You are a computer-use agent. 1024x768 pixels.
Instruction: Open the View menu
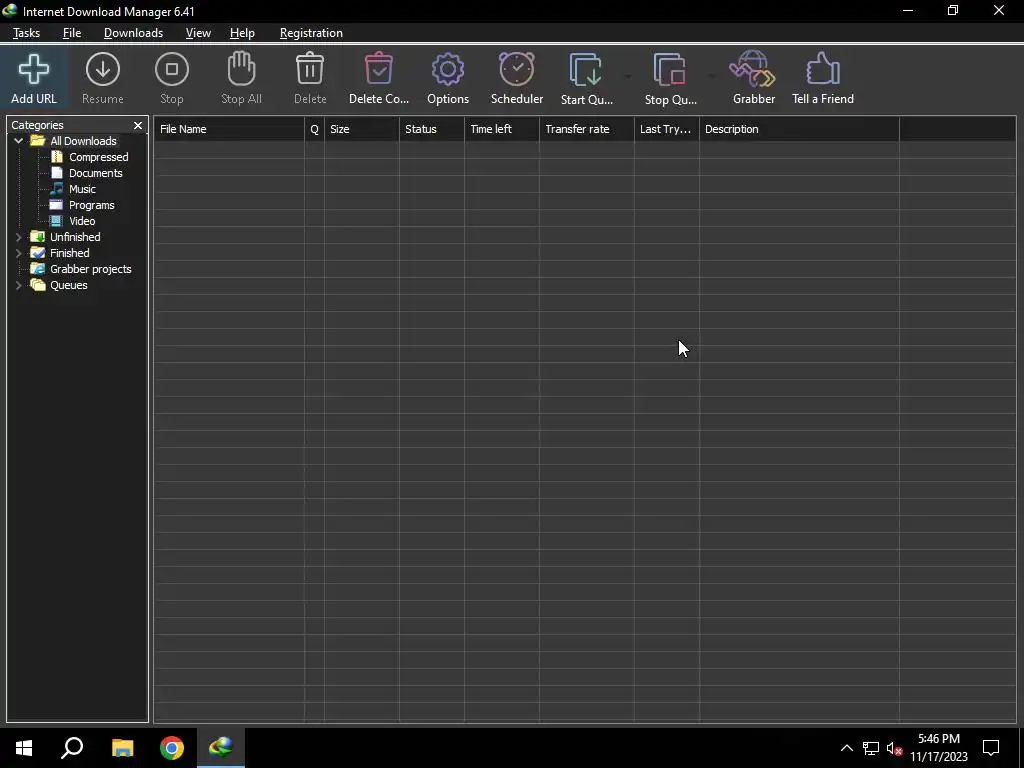198,33
